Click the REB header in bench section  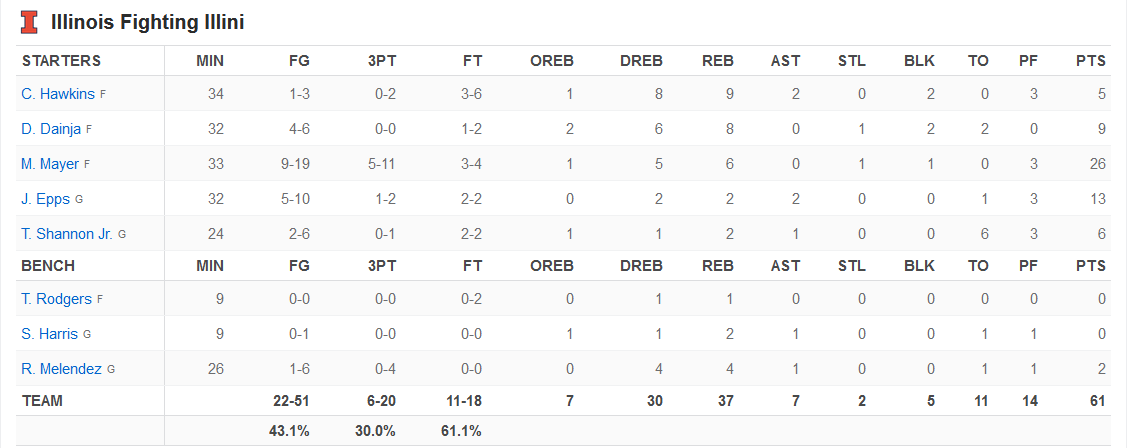pos(718,266)
